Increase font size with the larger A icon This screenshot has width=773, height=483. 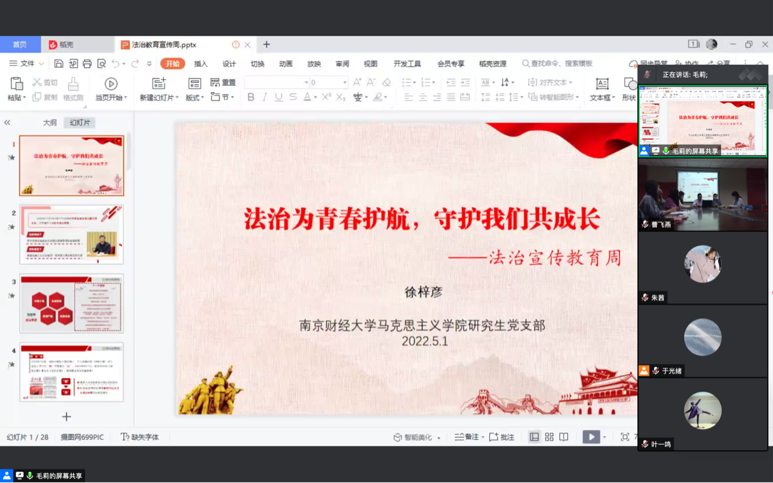coord(357,82)
